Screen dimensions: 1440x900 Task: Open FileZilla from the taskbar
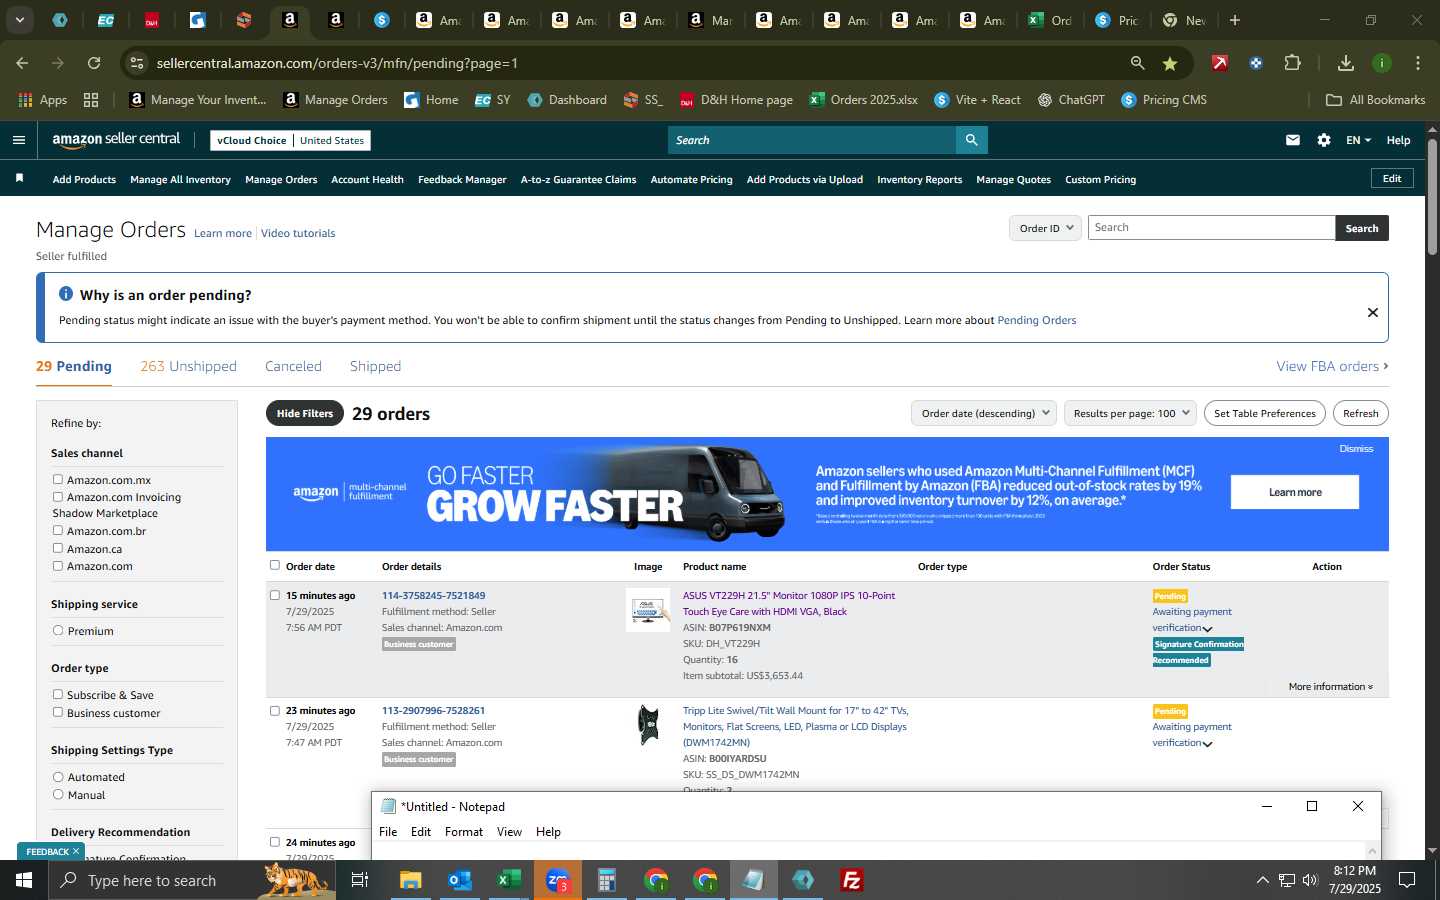[x=852, y=880]
